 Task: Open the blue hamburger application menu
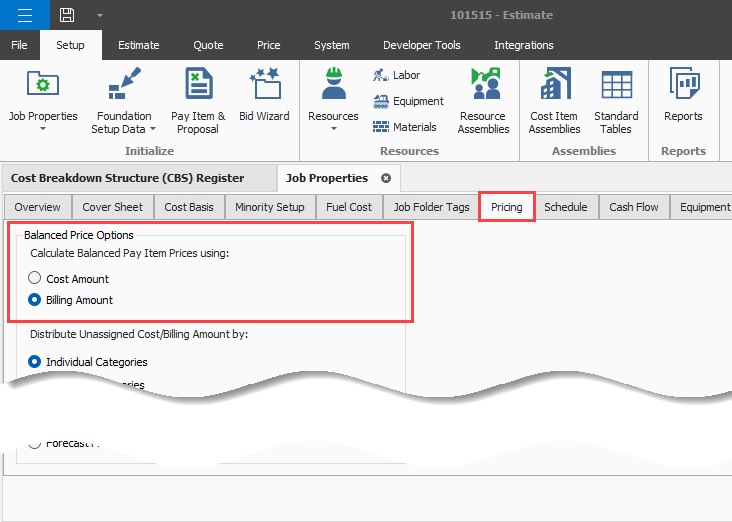(25, 15)
